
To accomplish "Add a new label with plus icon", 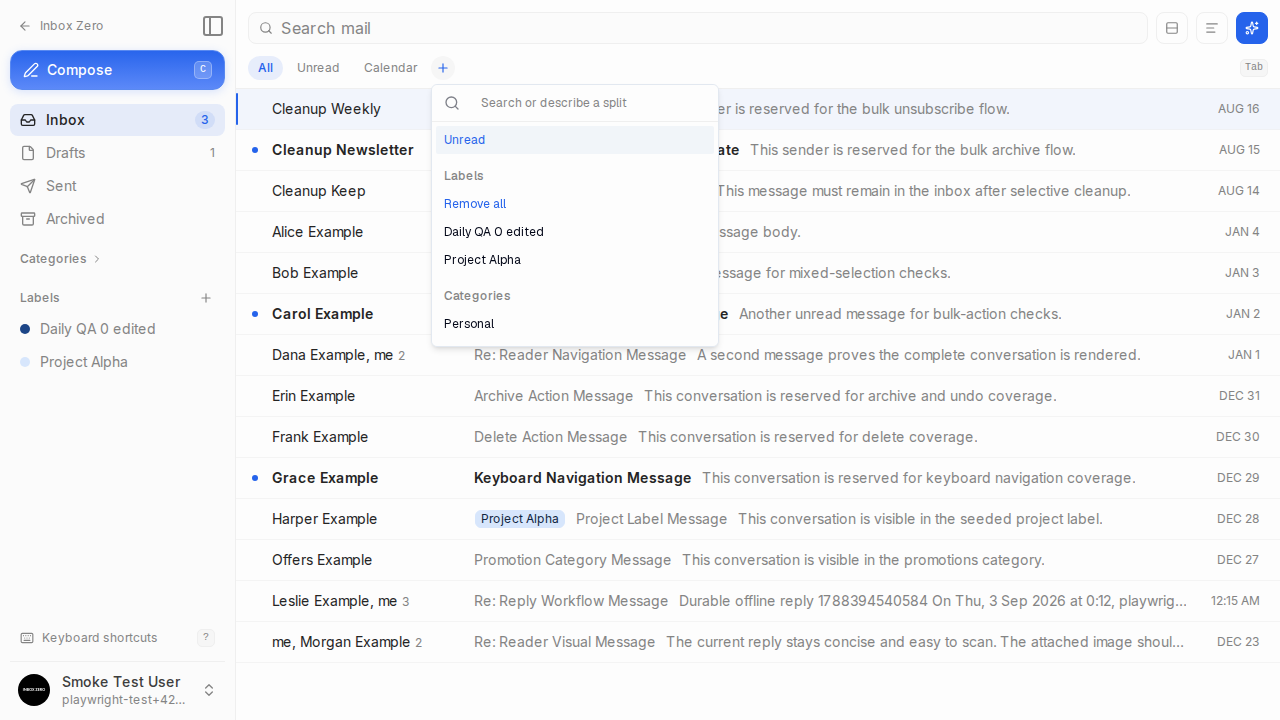I will [206, 298].
